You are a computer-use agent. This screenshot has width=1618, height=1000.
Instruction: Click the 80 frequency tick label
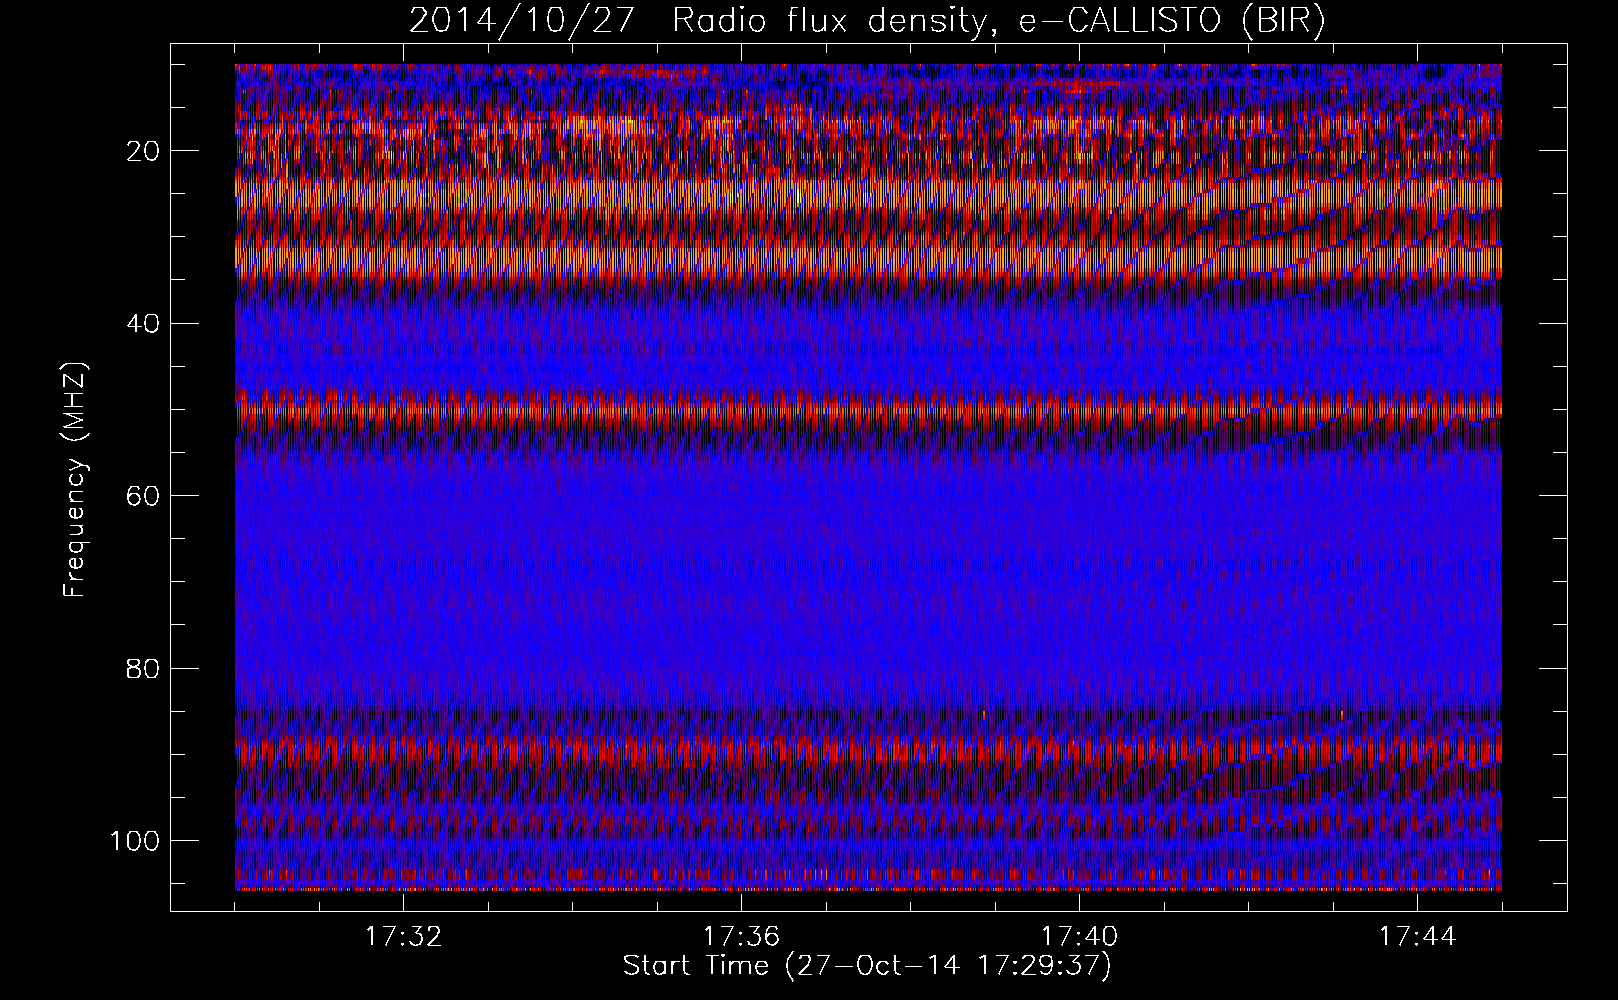pos(144,668)
